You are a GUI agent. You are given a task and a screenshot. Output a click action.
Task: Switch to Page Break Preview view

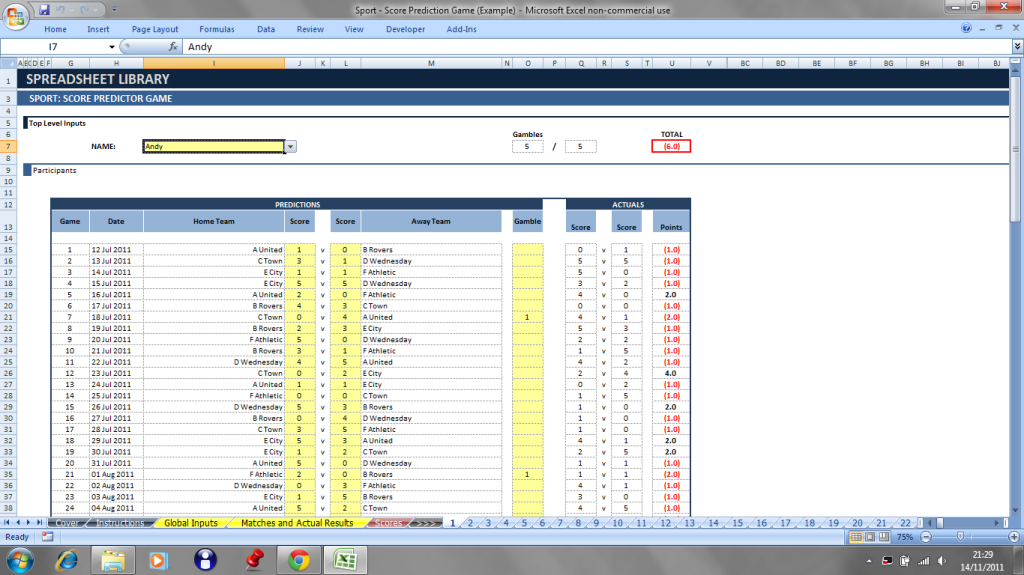point(883,537)
